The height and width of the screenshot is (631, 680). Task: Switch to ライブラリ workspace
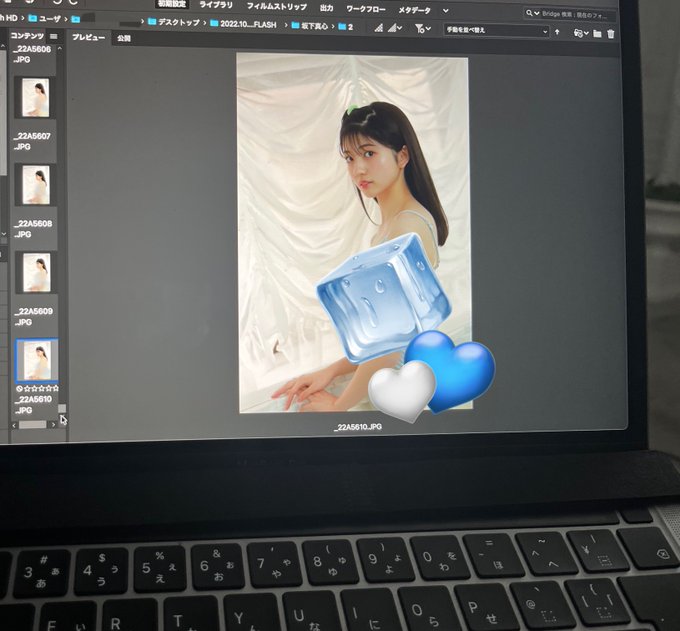(x=216, y=5)
